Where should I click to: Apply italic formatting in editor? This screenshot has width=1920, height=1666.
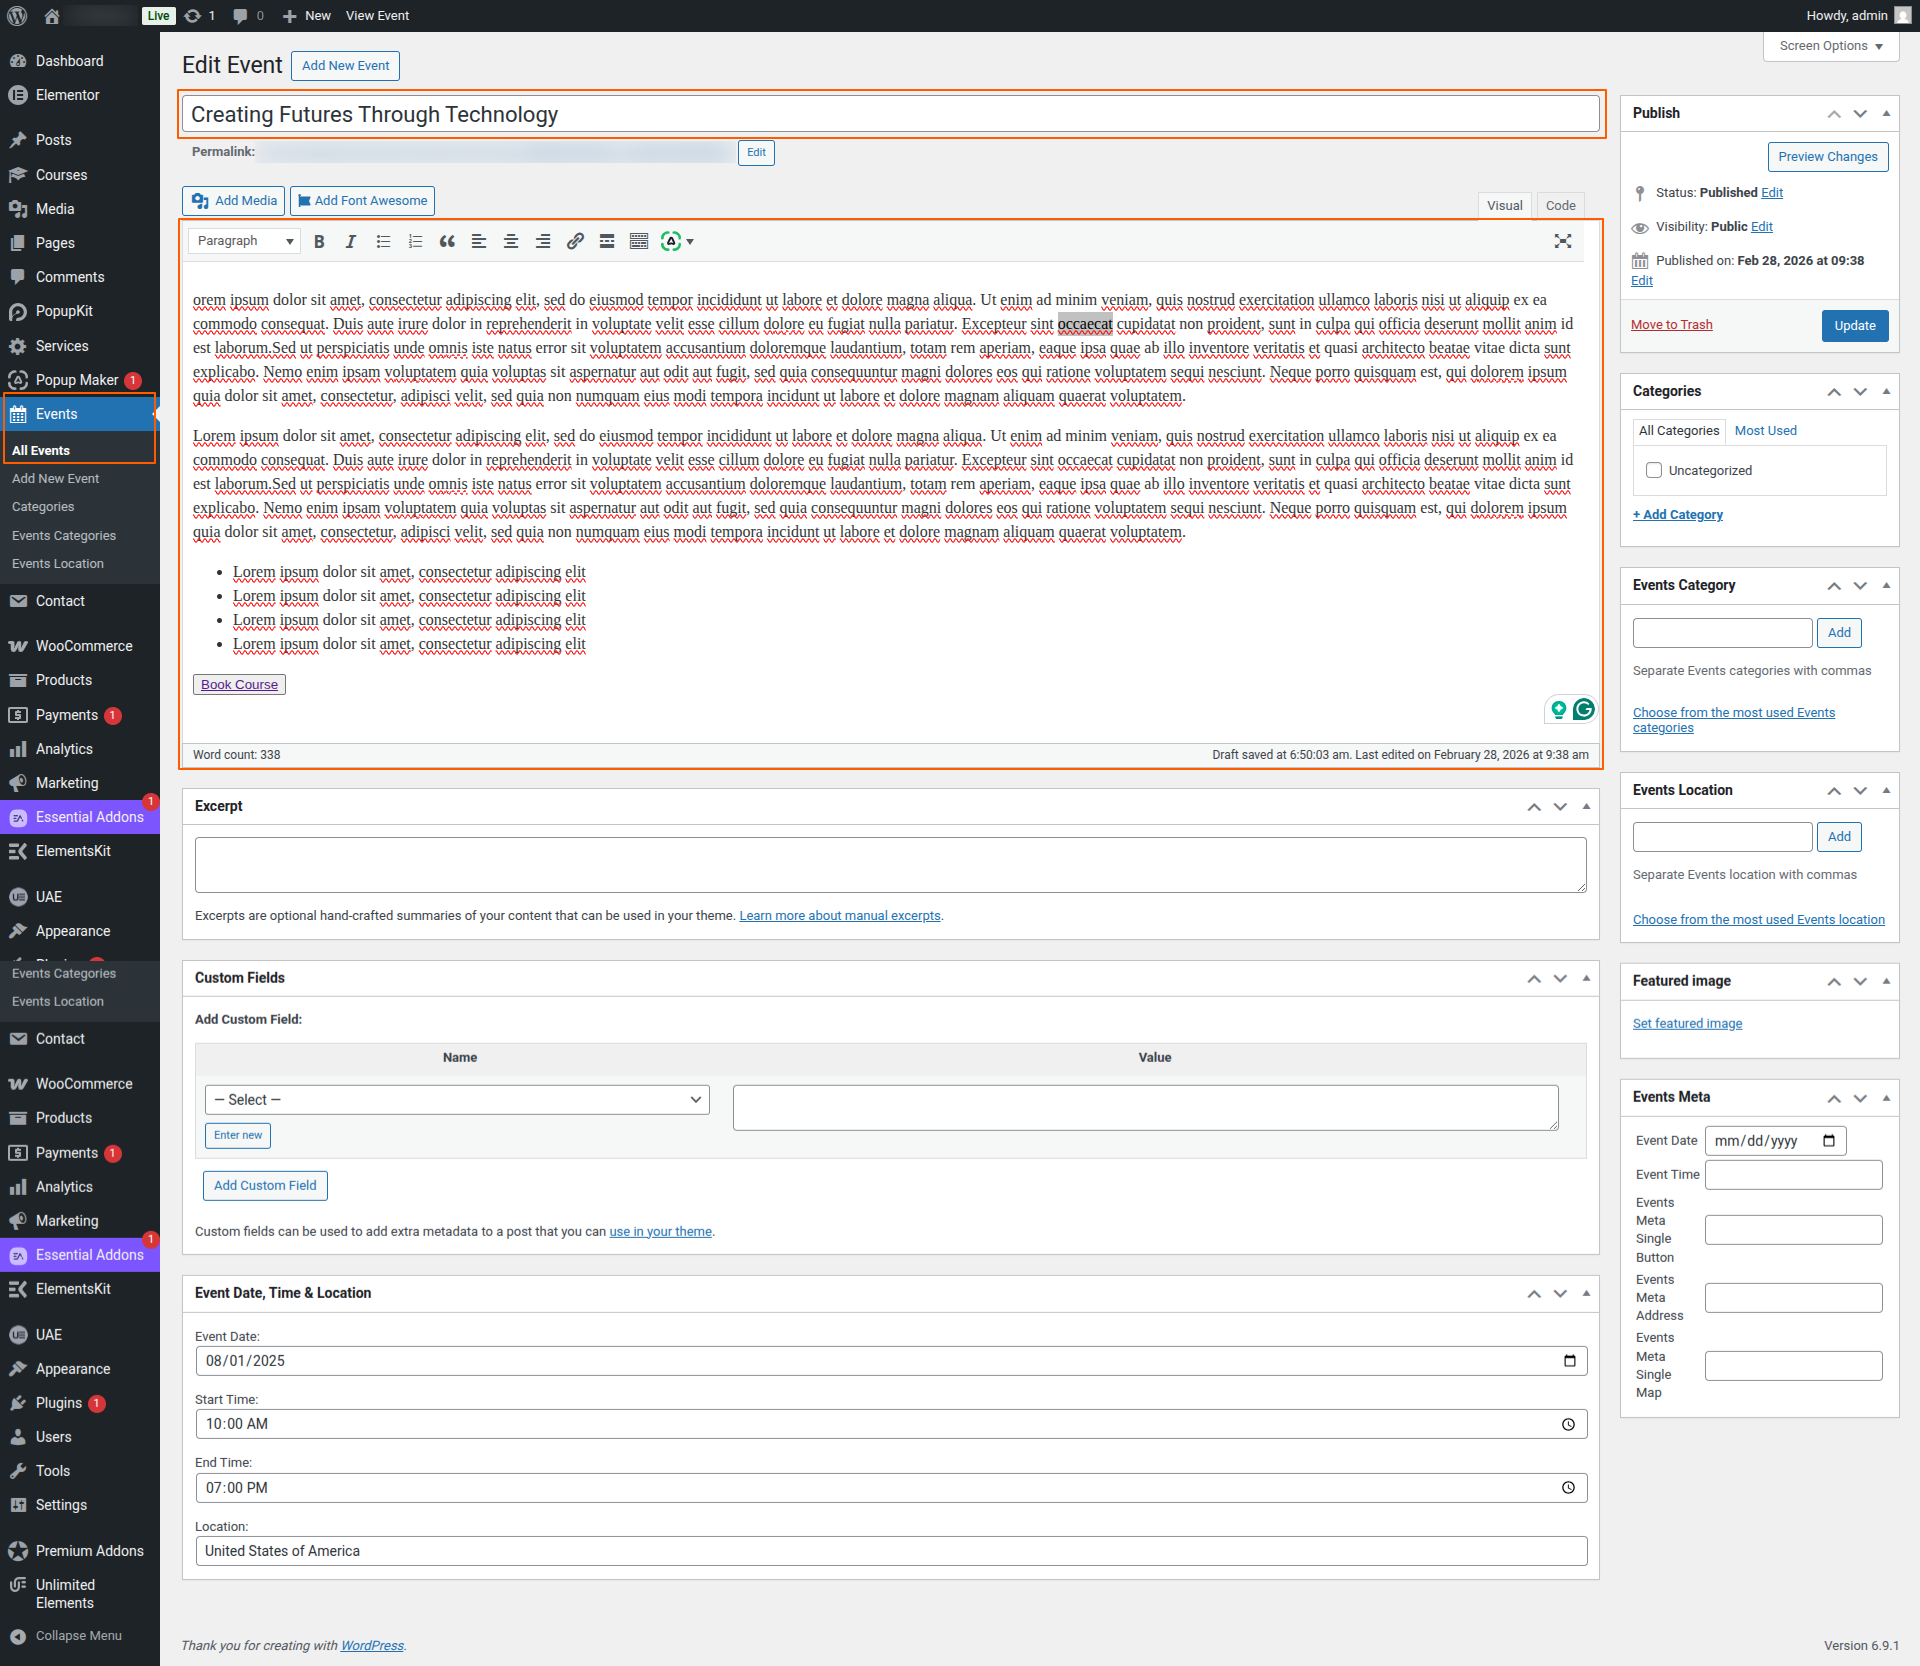pyautogui.click(x=351, y=241)
